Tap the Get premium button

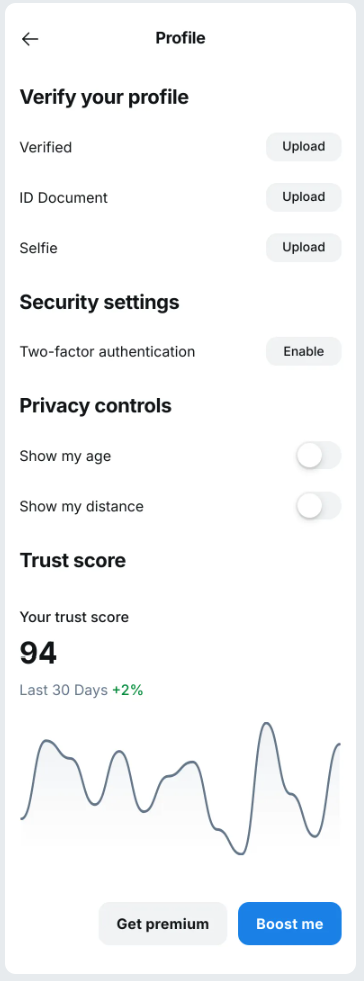pos(163,923)
